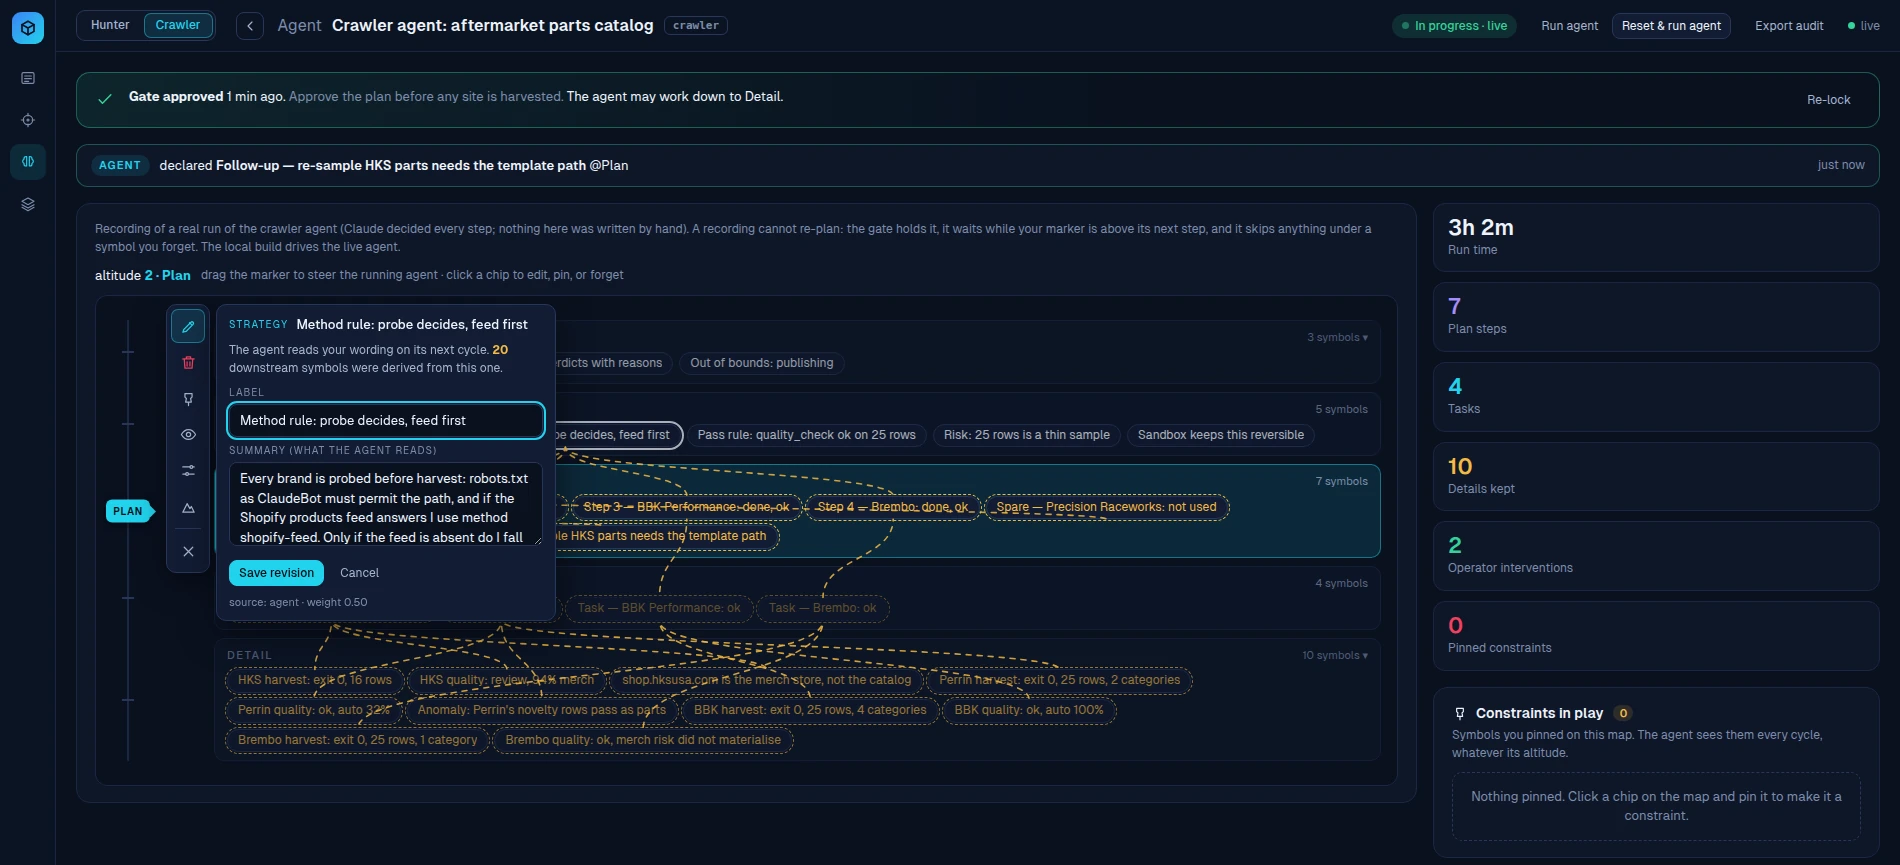This screenshot has width=1900, height=865.
Task: Open the Task — Brembo: ok chip
Action: point(822,608)
